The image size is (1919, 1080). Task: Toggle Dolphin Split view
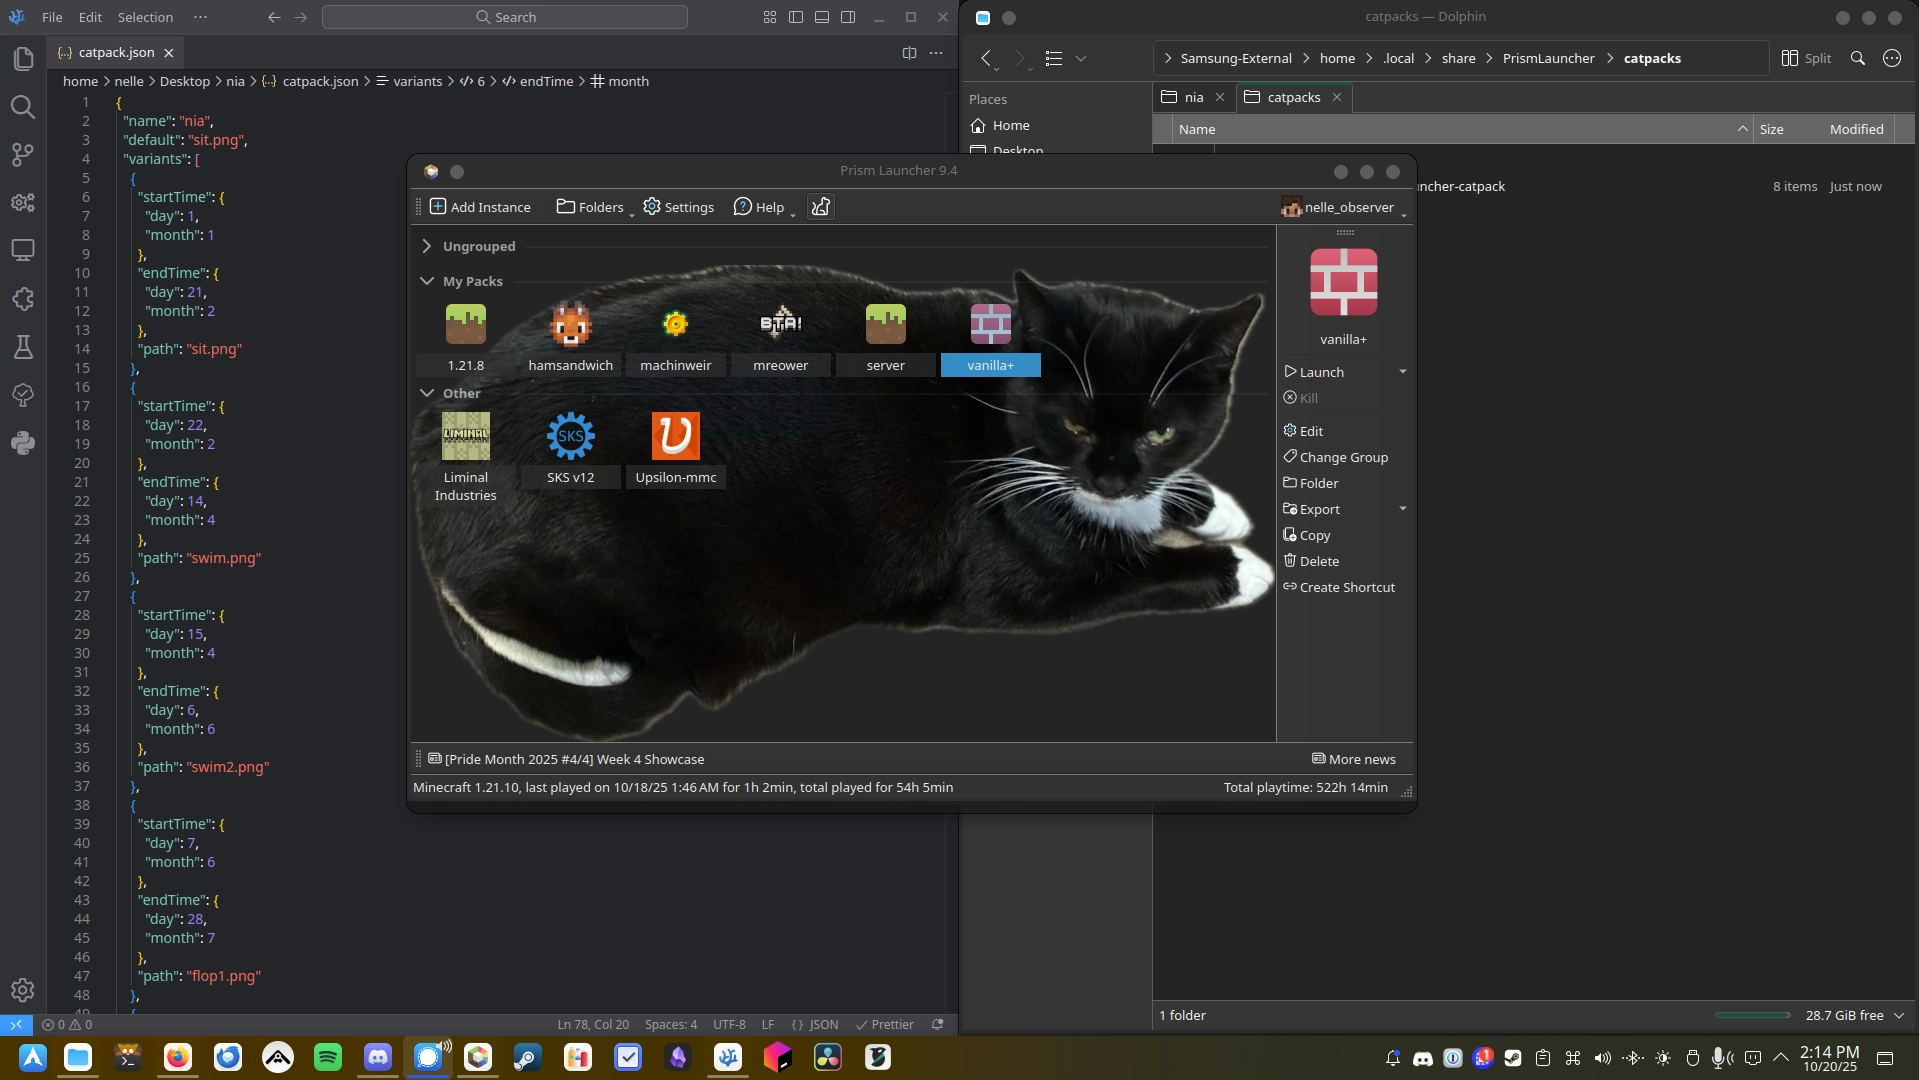(1806, 58)
